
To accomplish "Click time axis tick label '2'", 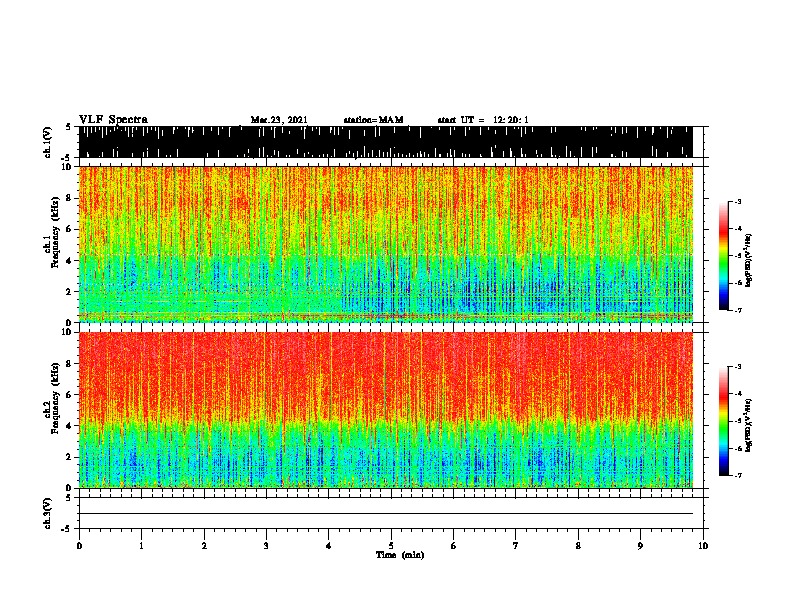I will click(x=204, y=546).
